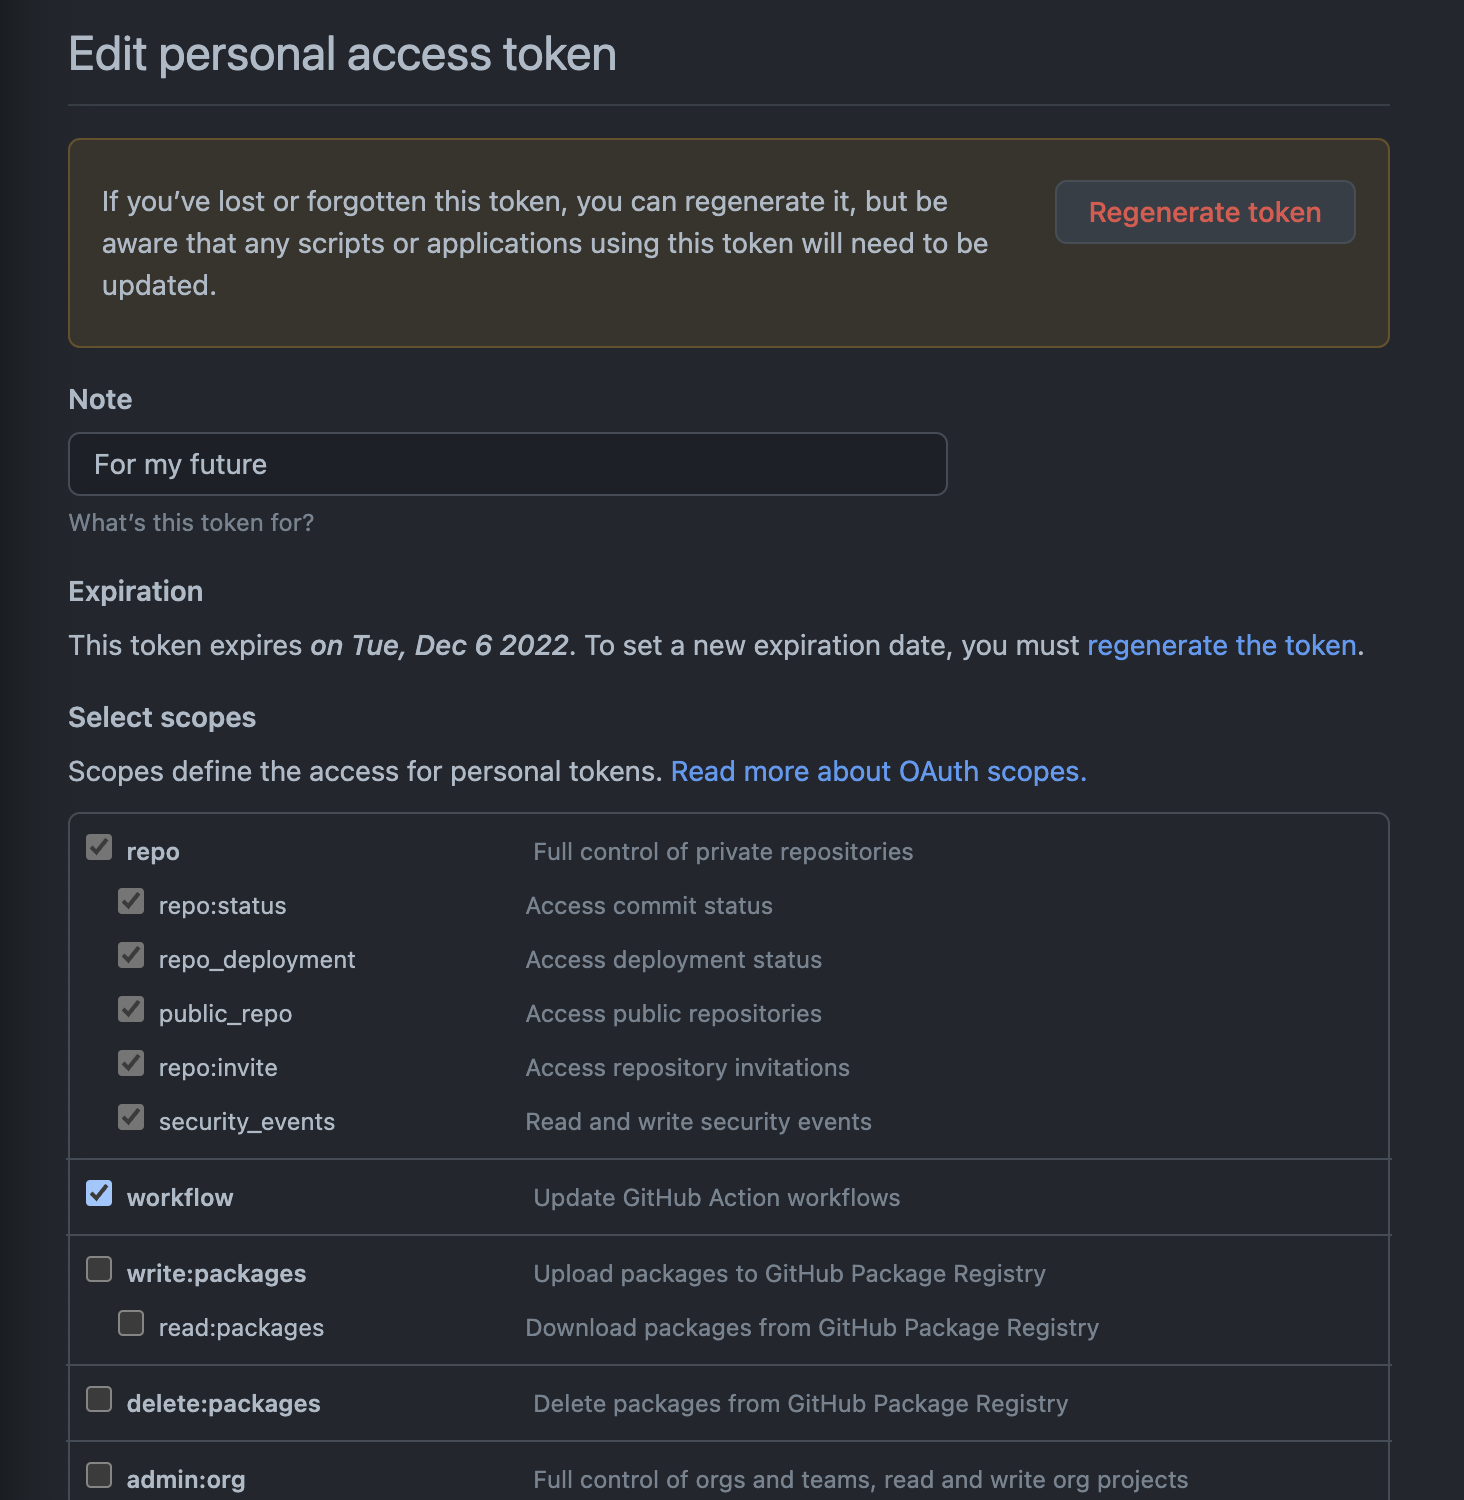This screenshot has height=1500, width=1464.
Task: Click the "For my future" note text
Action: click(180, 464)
